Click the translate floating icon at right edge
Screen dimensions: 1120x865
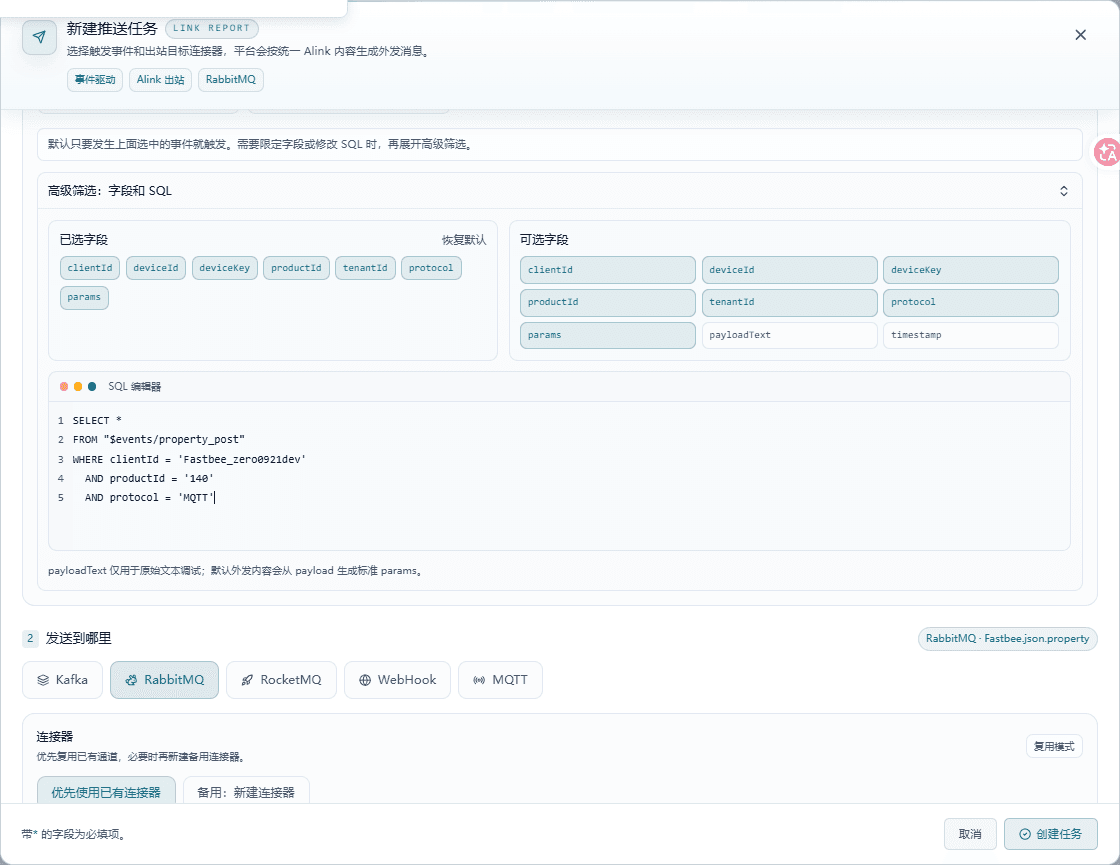click(x=1108, y=151)
